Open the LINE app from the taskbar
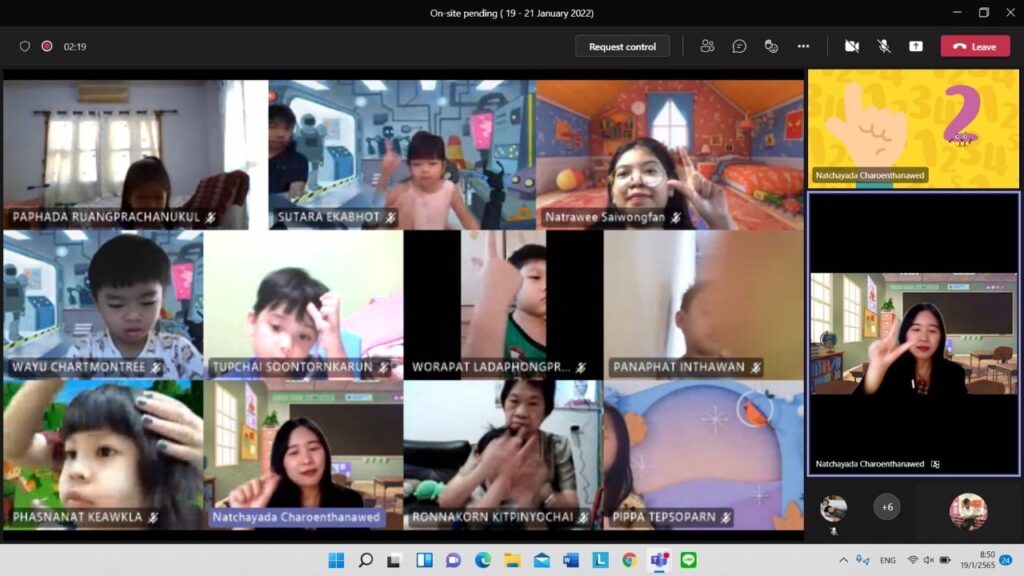 (x=688, y=560)
